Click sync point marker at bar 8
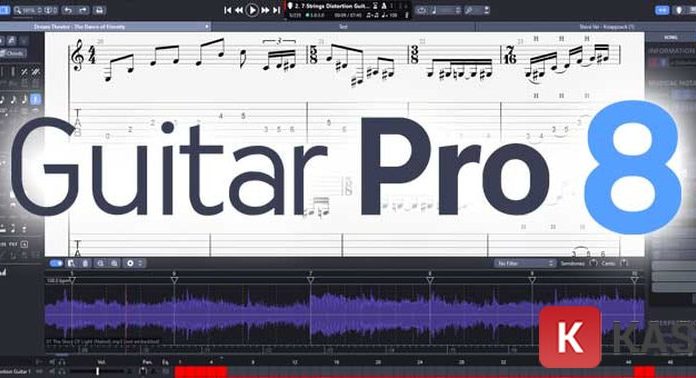Viewport: 696px width, 378px height. point(430,280)
